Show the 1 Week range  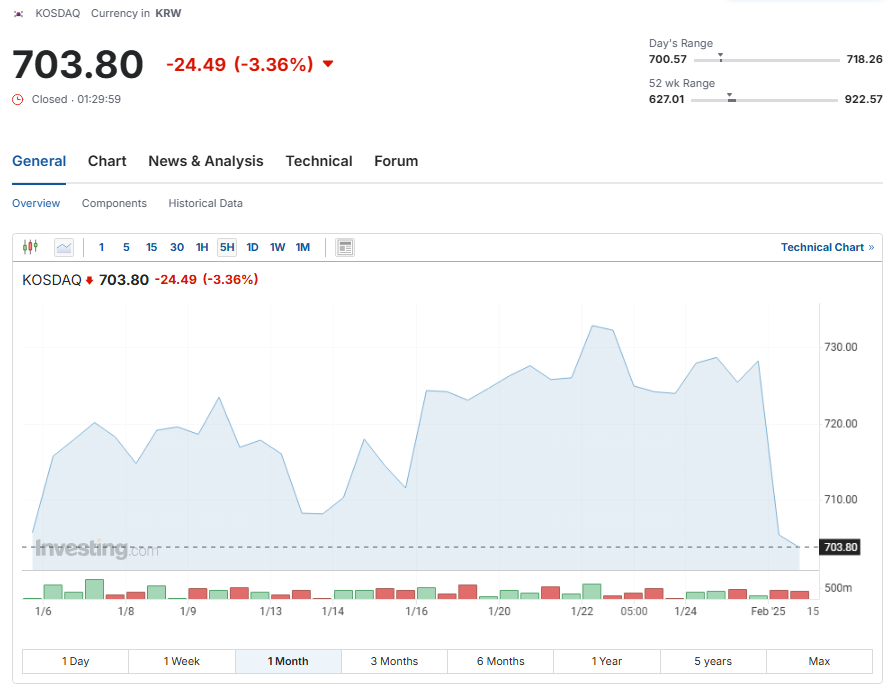click(x=182, y=661)
